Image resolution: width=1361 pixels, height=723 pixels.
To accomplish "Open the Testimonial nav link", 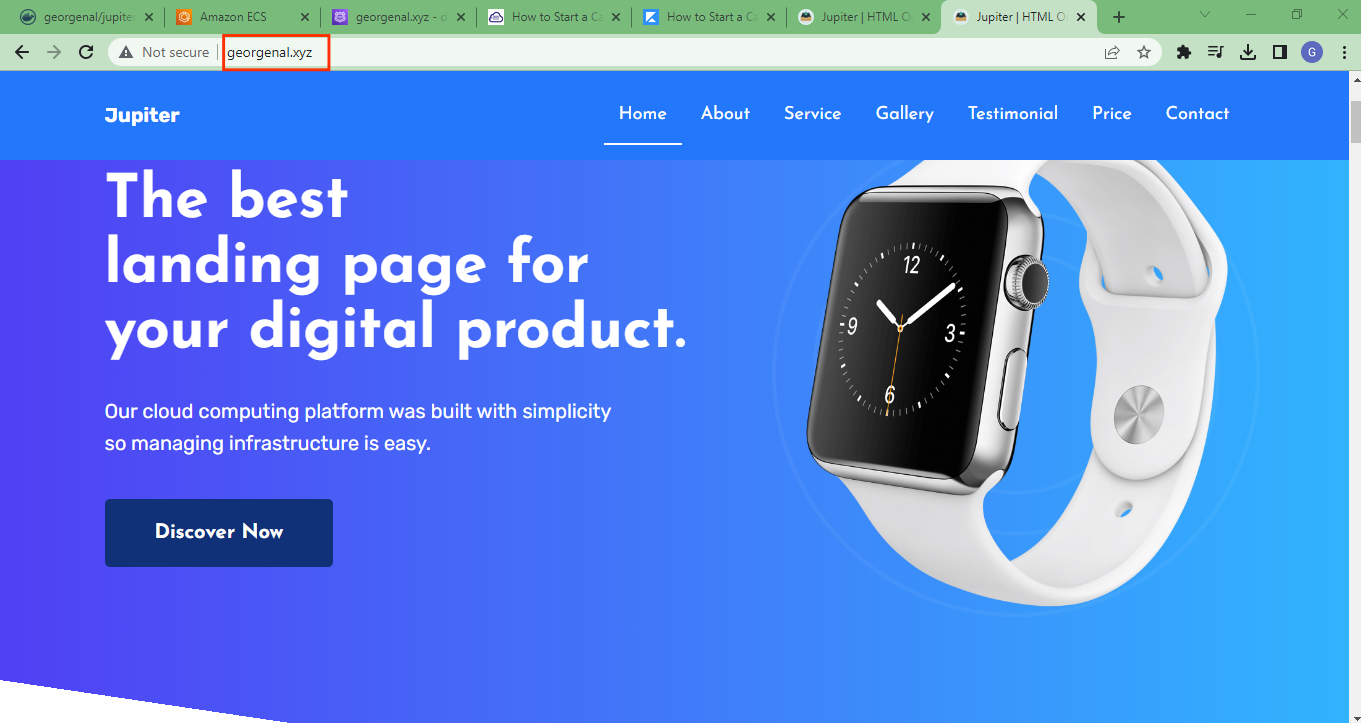I will click(x=1013, y=114).
